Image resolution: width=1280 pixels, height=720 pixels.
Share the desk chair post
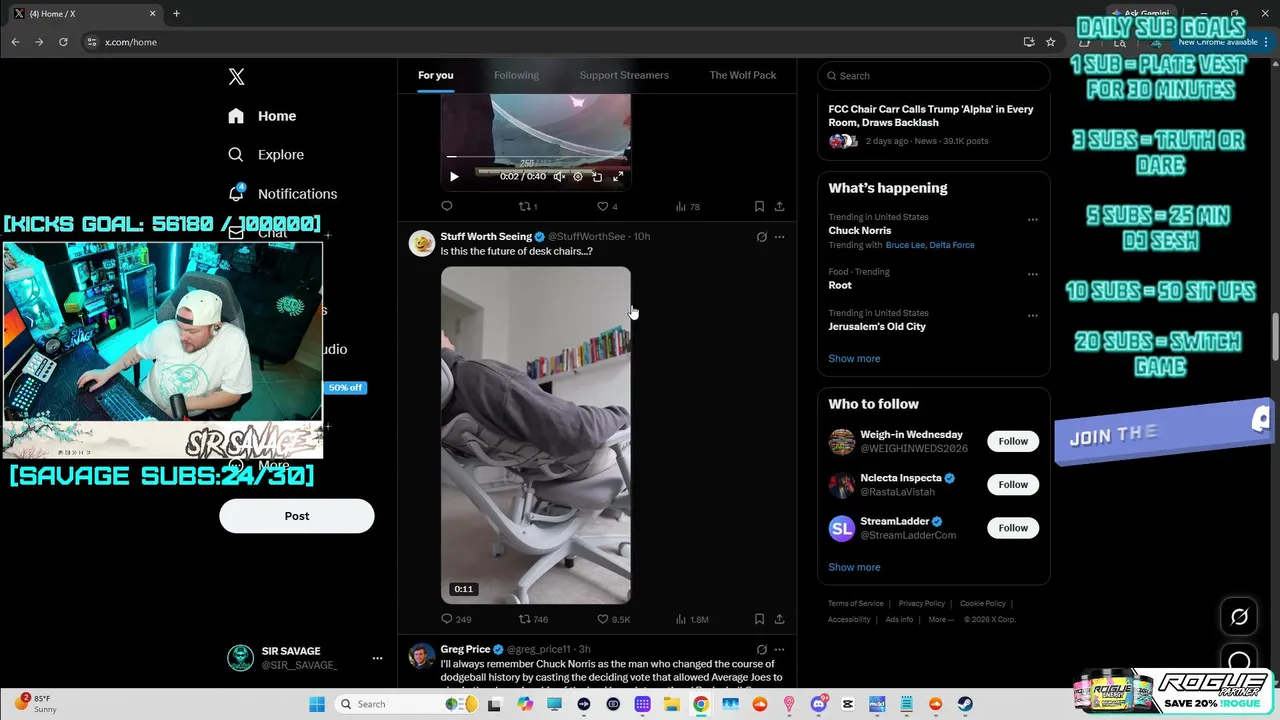(x=779, y=619)
